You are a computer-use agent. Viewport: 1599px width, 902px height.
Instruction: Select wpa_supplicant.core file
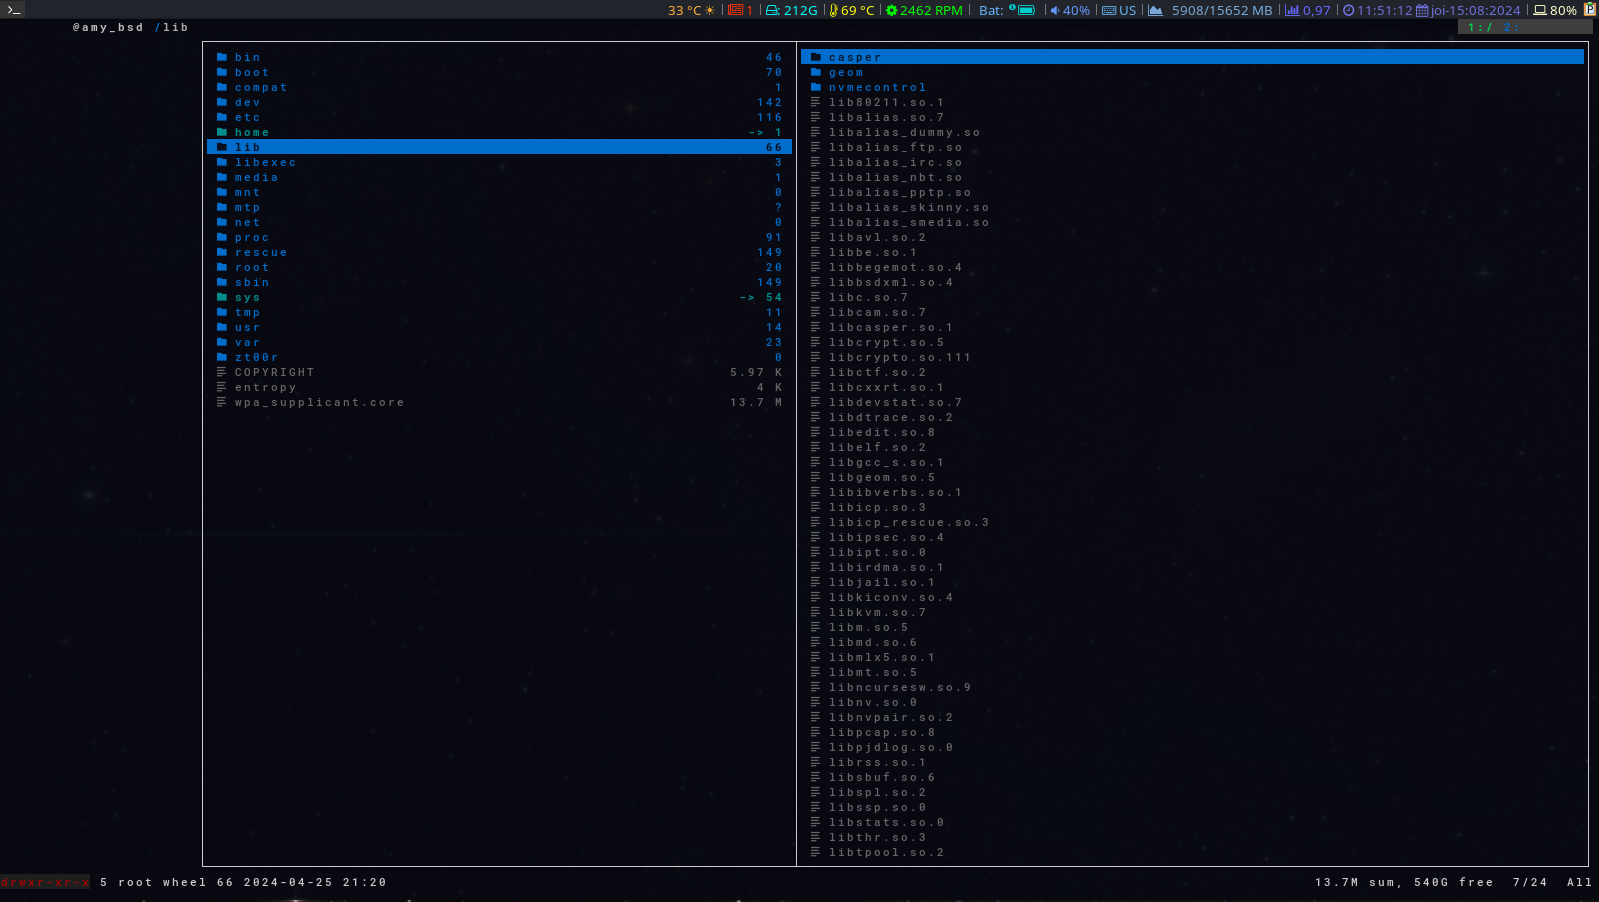coord(319,402)
